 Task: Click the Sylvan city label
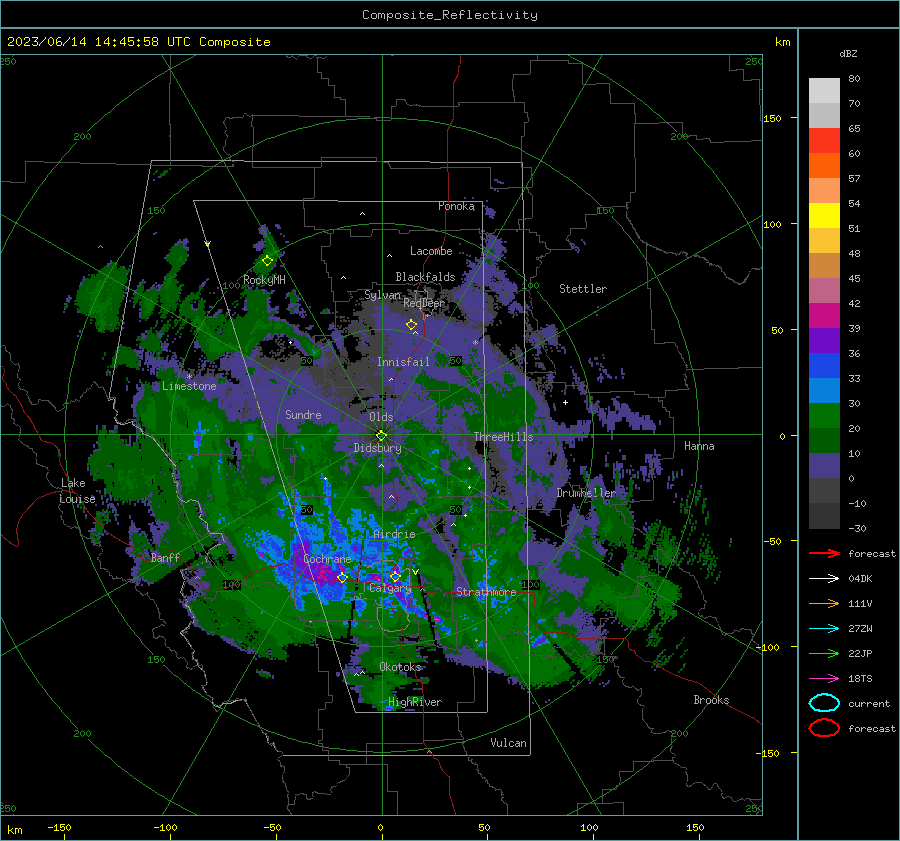coord(382,295)
